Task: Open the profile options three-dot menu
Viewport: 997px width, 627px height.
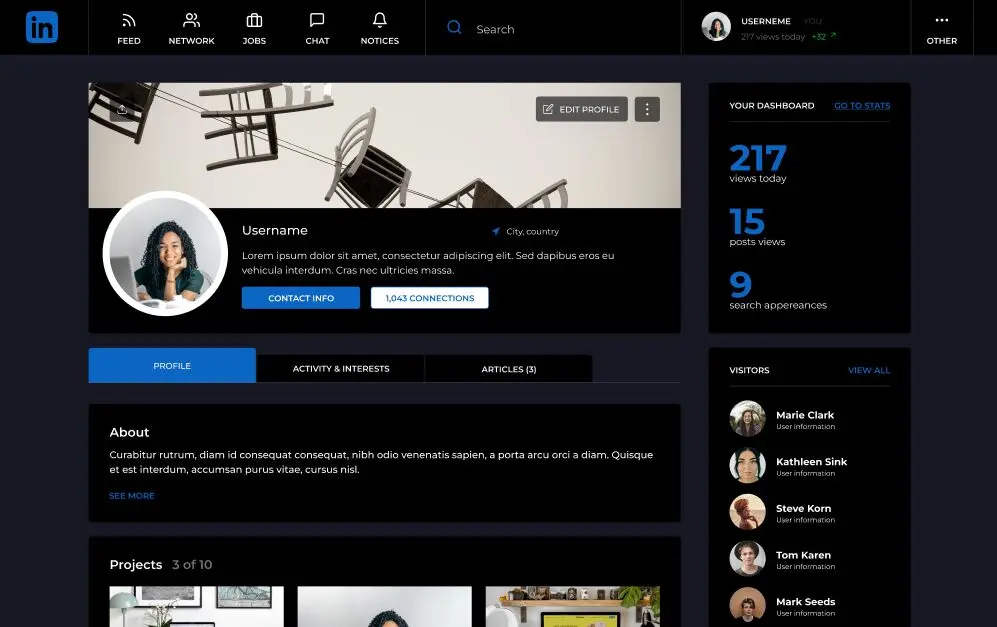Action: 647,109
